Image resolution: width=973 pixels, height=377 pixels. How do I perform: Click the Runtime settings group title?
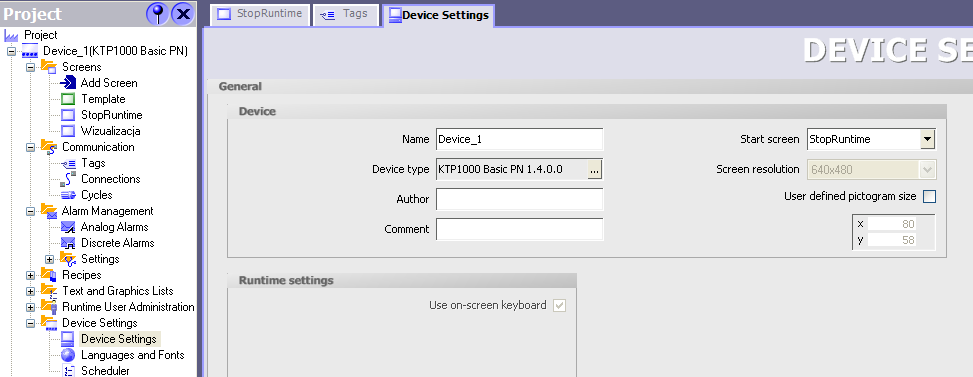tap(286, 280)
